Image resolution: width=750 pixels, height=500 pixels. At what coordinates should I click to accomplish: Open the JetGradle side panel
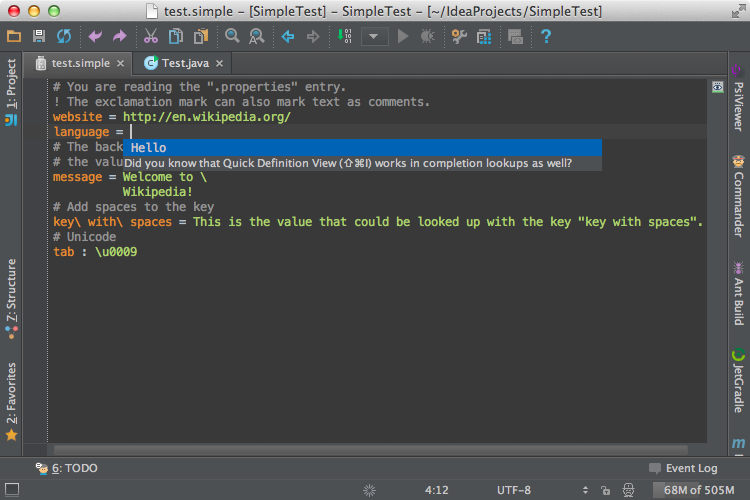point(738,381)
